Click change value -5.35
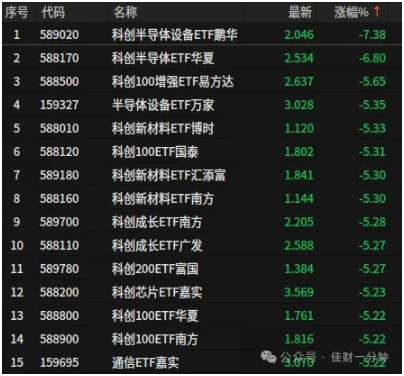 pyautogui.click(x=372, y=105)
